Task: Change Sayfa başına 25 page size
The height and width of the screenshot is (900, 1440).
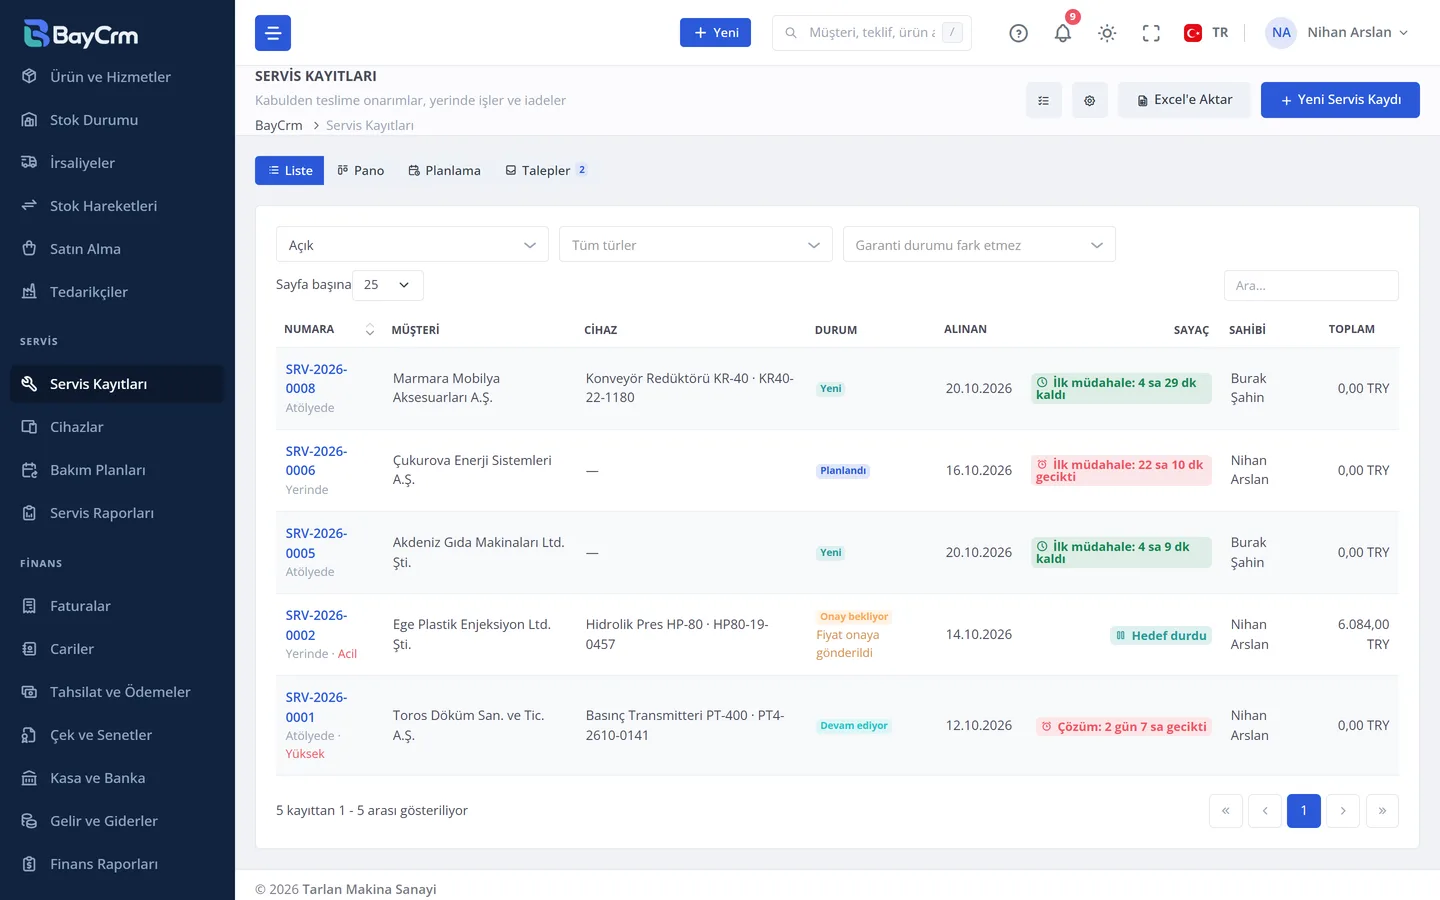Action: [388, 285]
